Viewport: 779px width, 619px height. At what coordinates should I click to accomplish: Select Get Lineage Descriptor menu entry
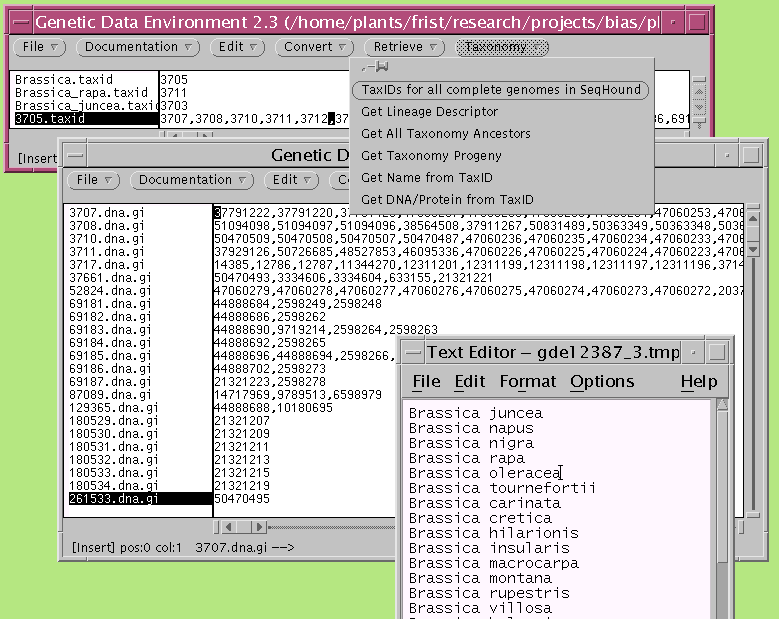click(x=429, y=112)
